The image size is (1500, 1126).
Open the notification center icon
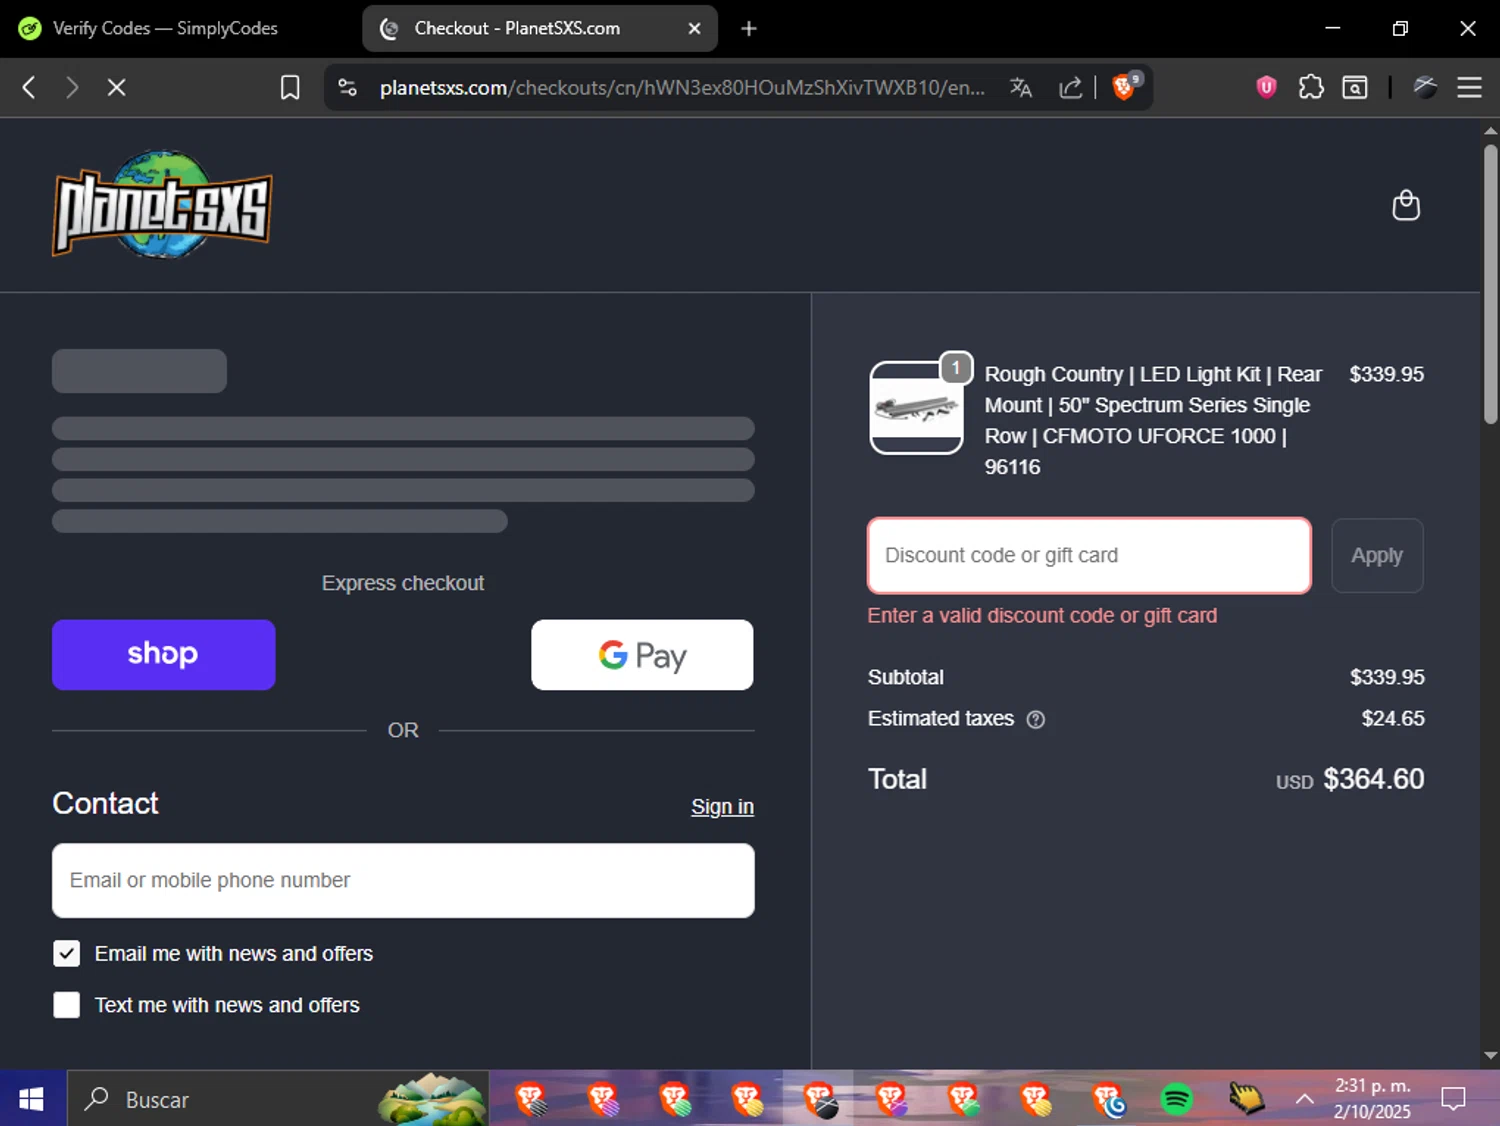(x=1453, y=1099)
